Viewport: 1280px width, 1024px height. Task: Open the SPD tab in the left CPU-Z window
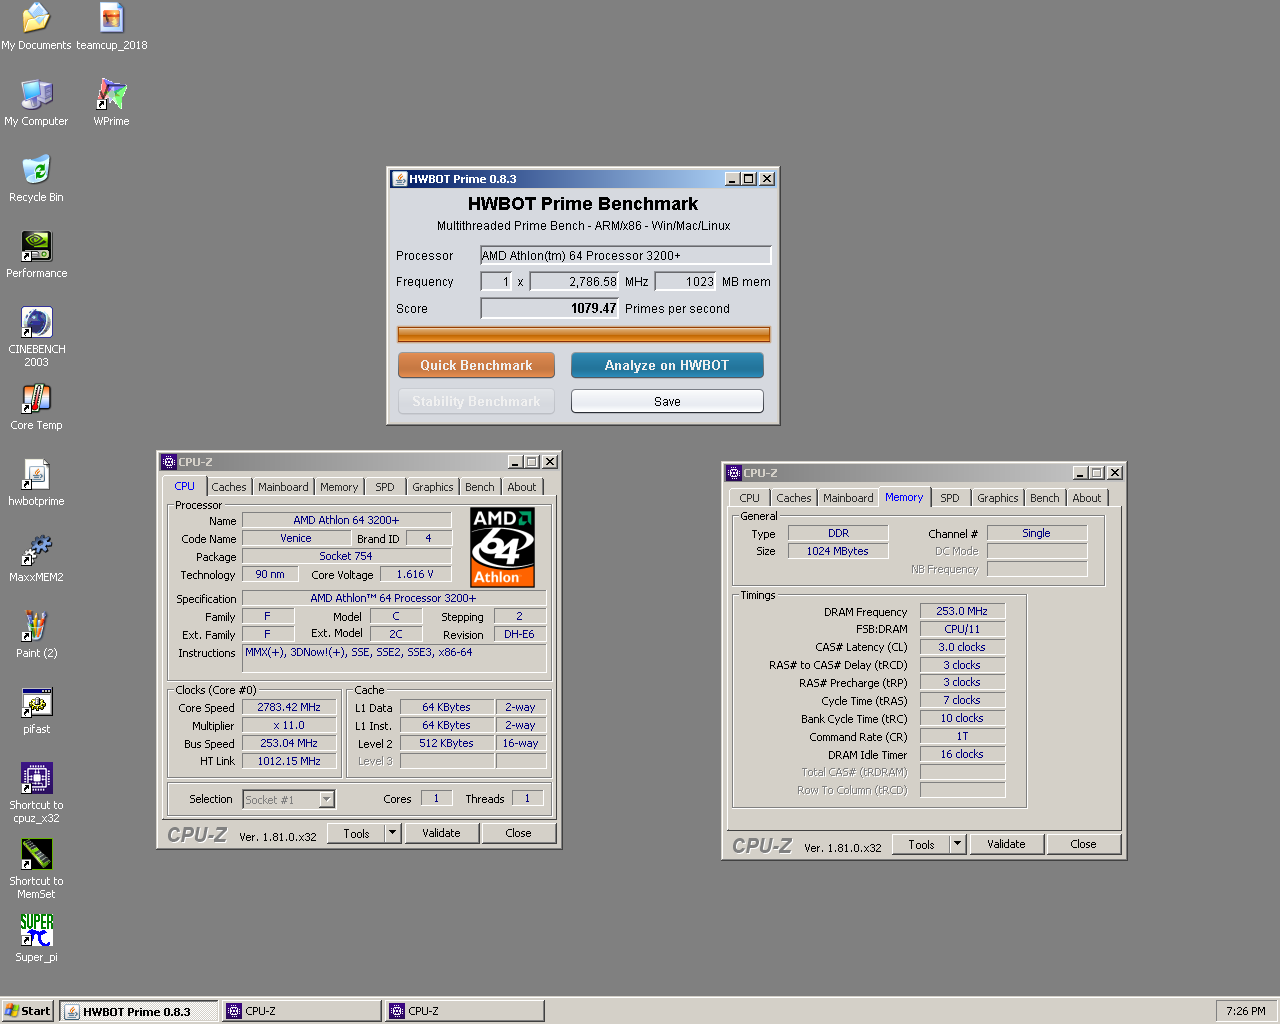pos(385,487)
